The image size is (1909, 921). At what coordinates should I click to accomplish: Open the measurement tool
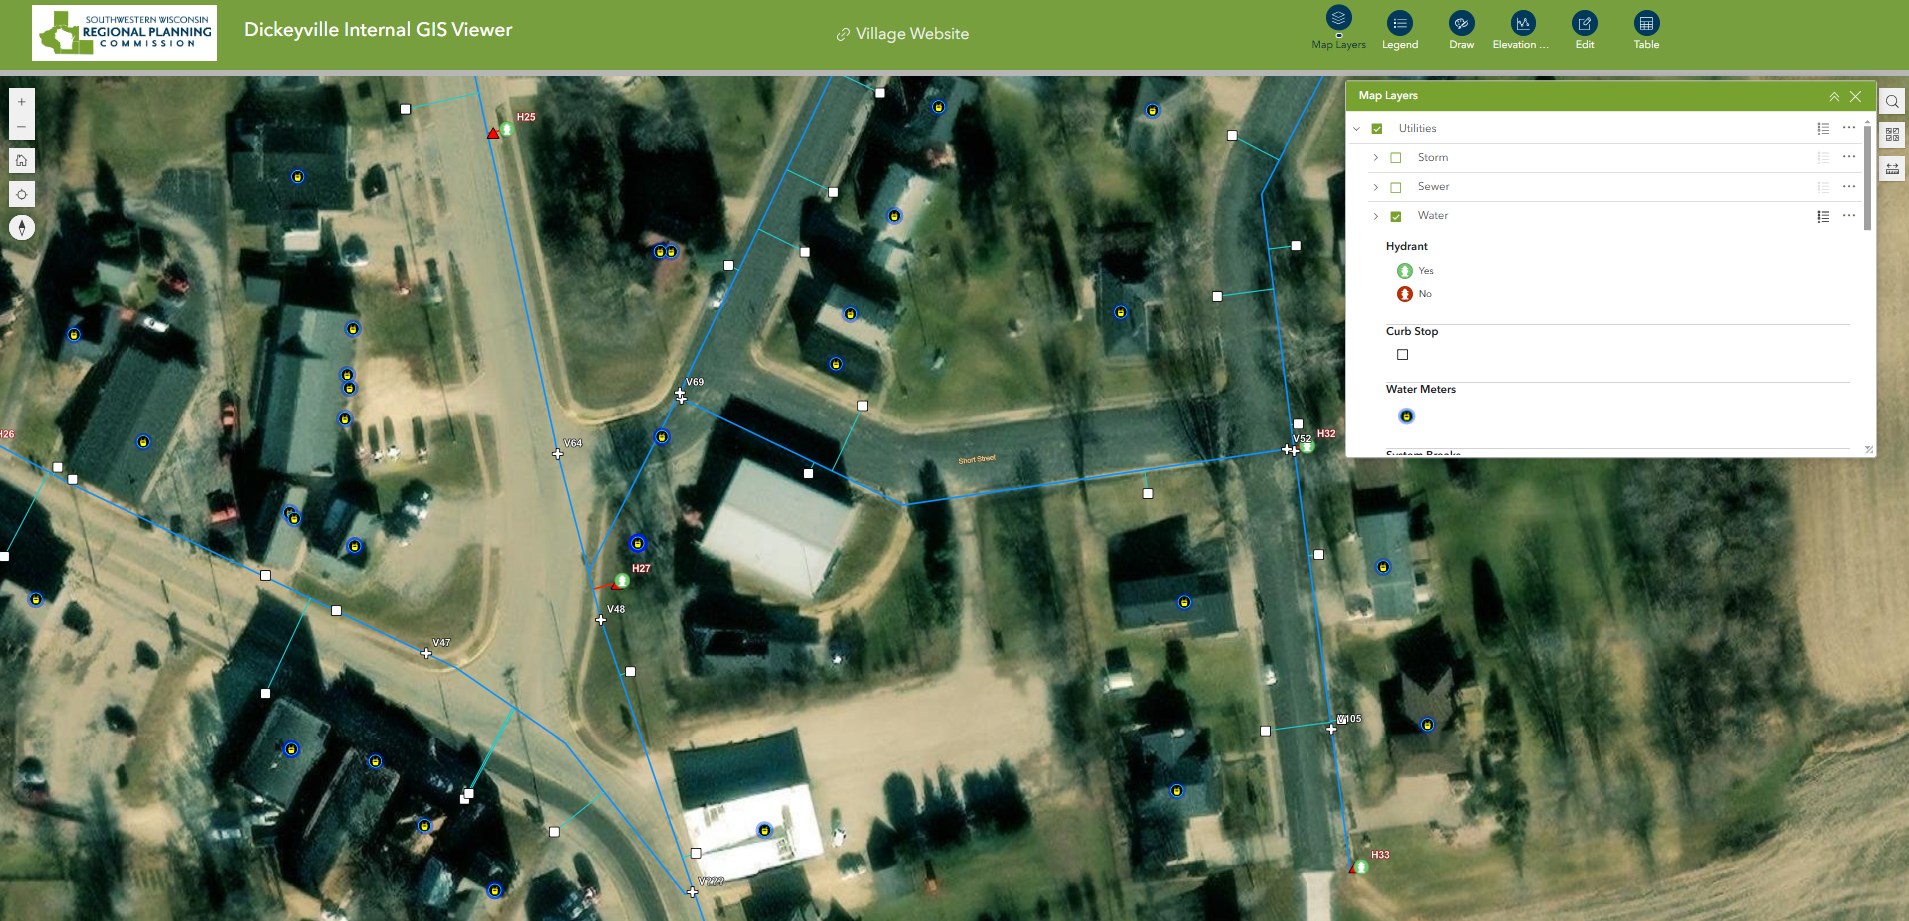click(x=1892, y=169)
